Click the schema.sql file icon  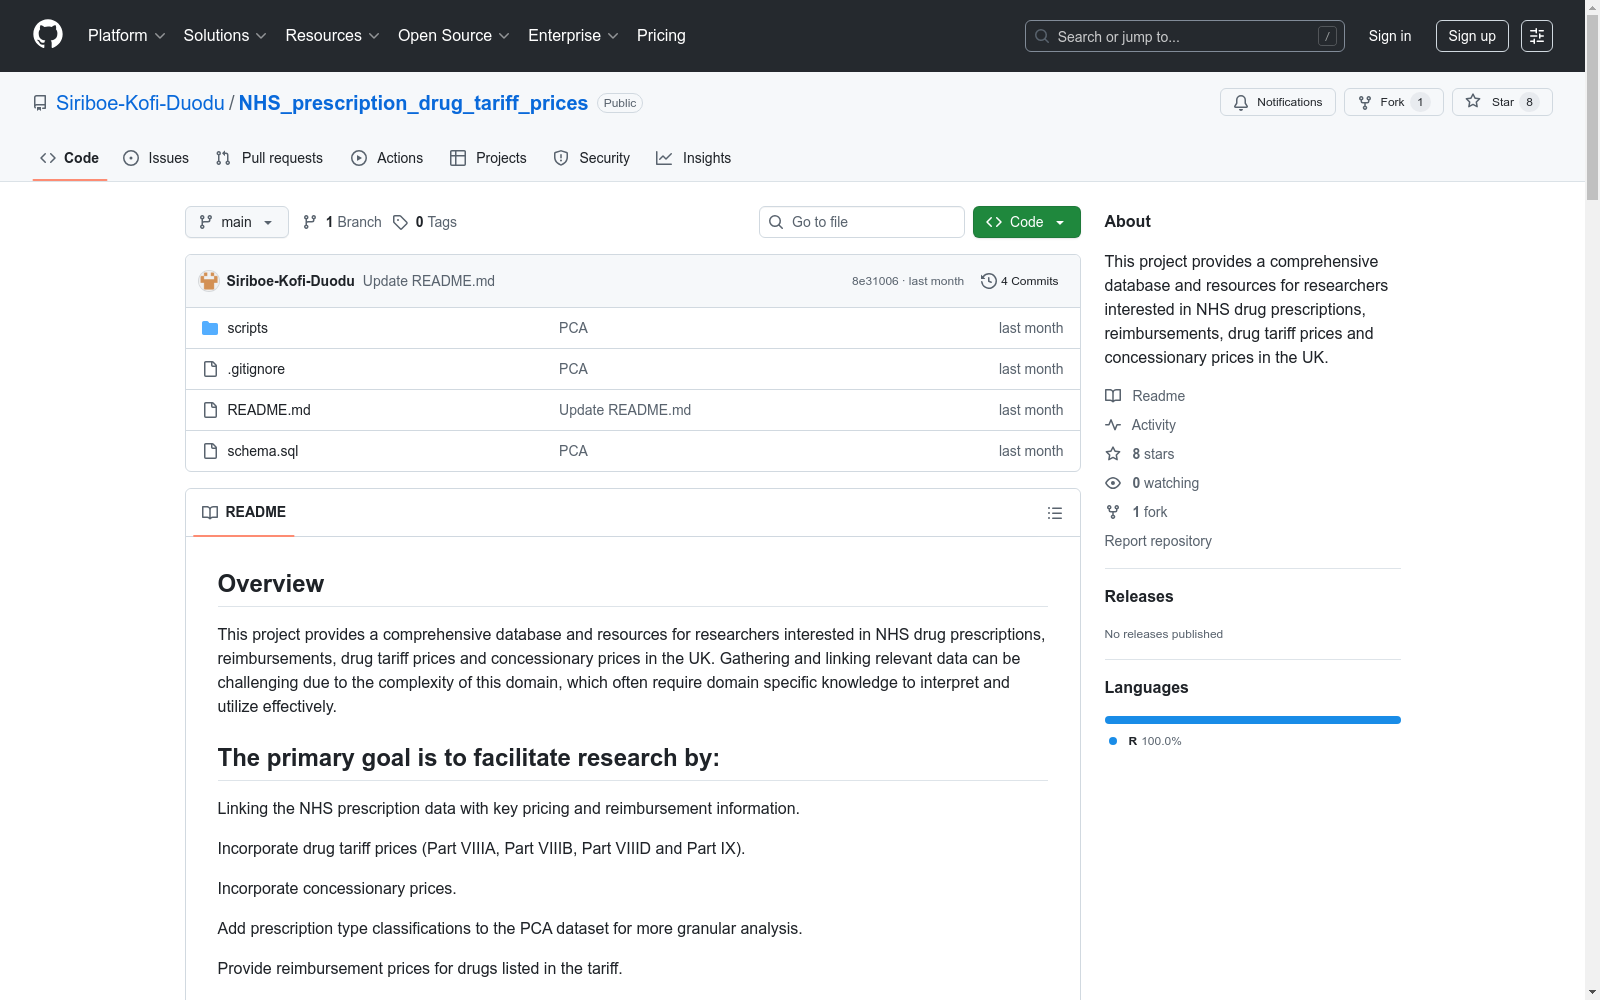click(210, 451)
